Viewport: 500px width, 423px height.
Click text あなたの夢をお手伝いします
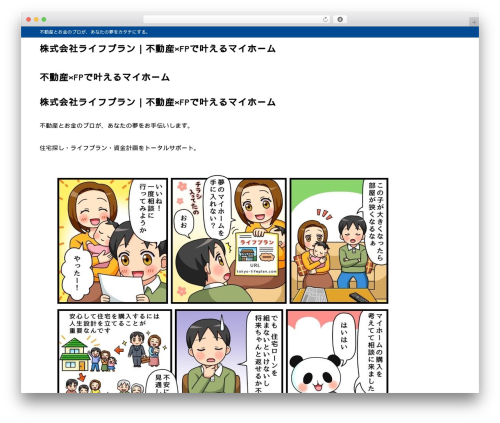coord(149,126)
